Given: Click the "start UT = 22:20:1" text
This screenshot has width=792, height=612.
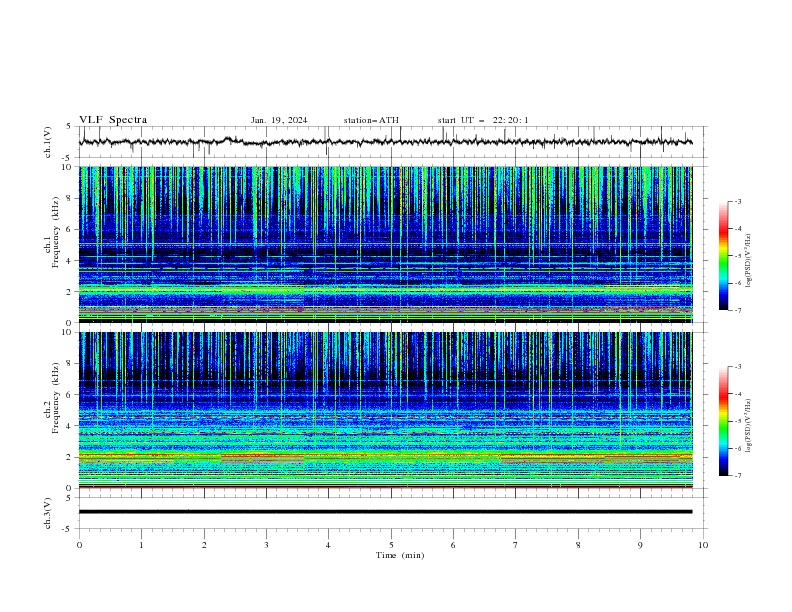Looking at the screenshot, I should (483, 120).
